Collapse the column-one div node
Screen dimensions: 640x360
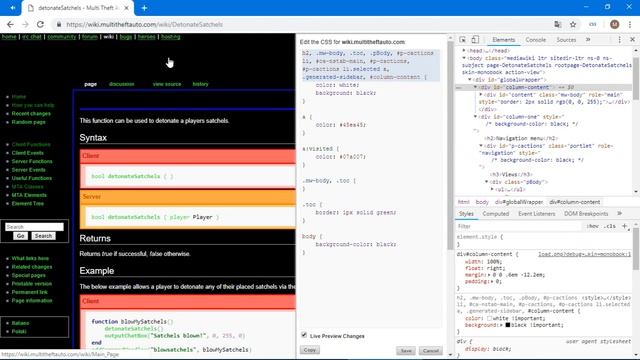click(475, 117)
